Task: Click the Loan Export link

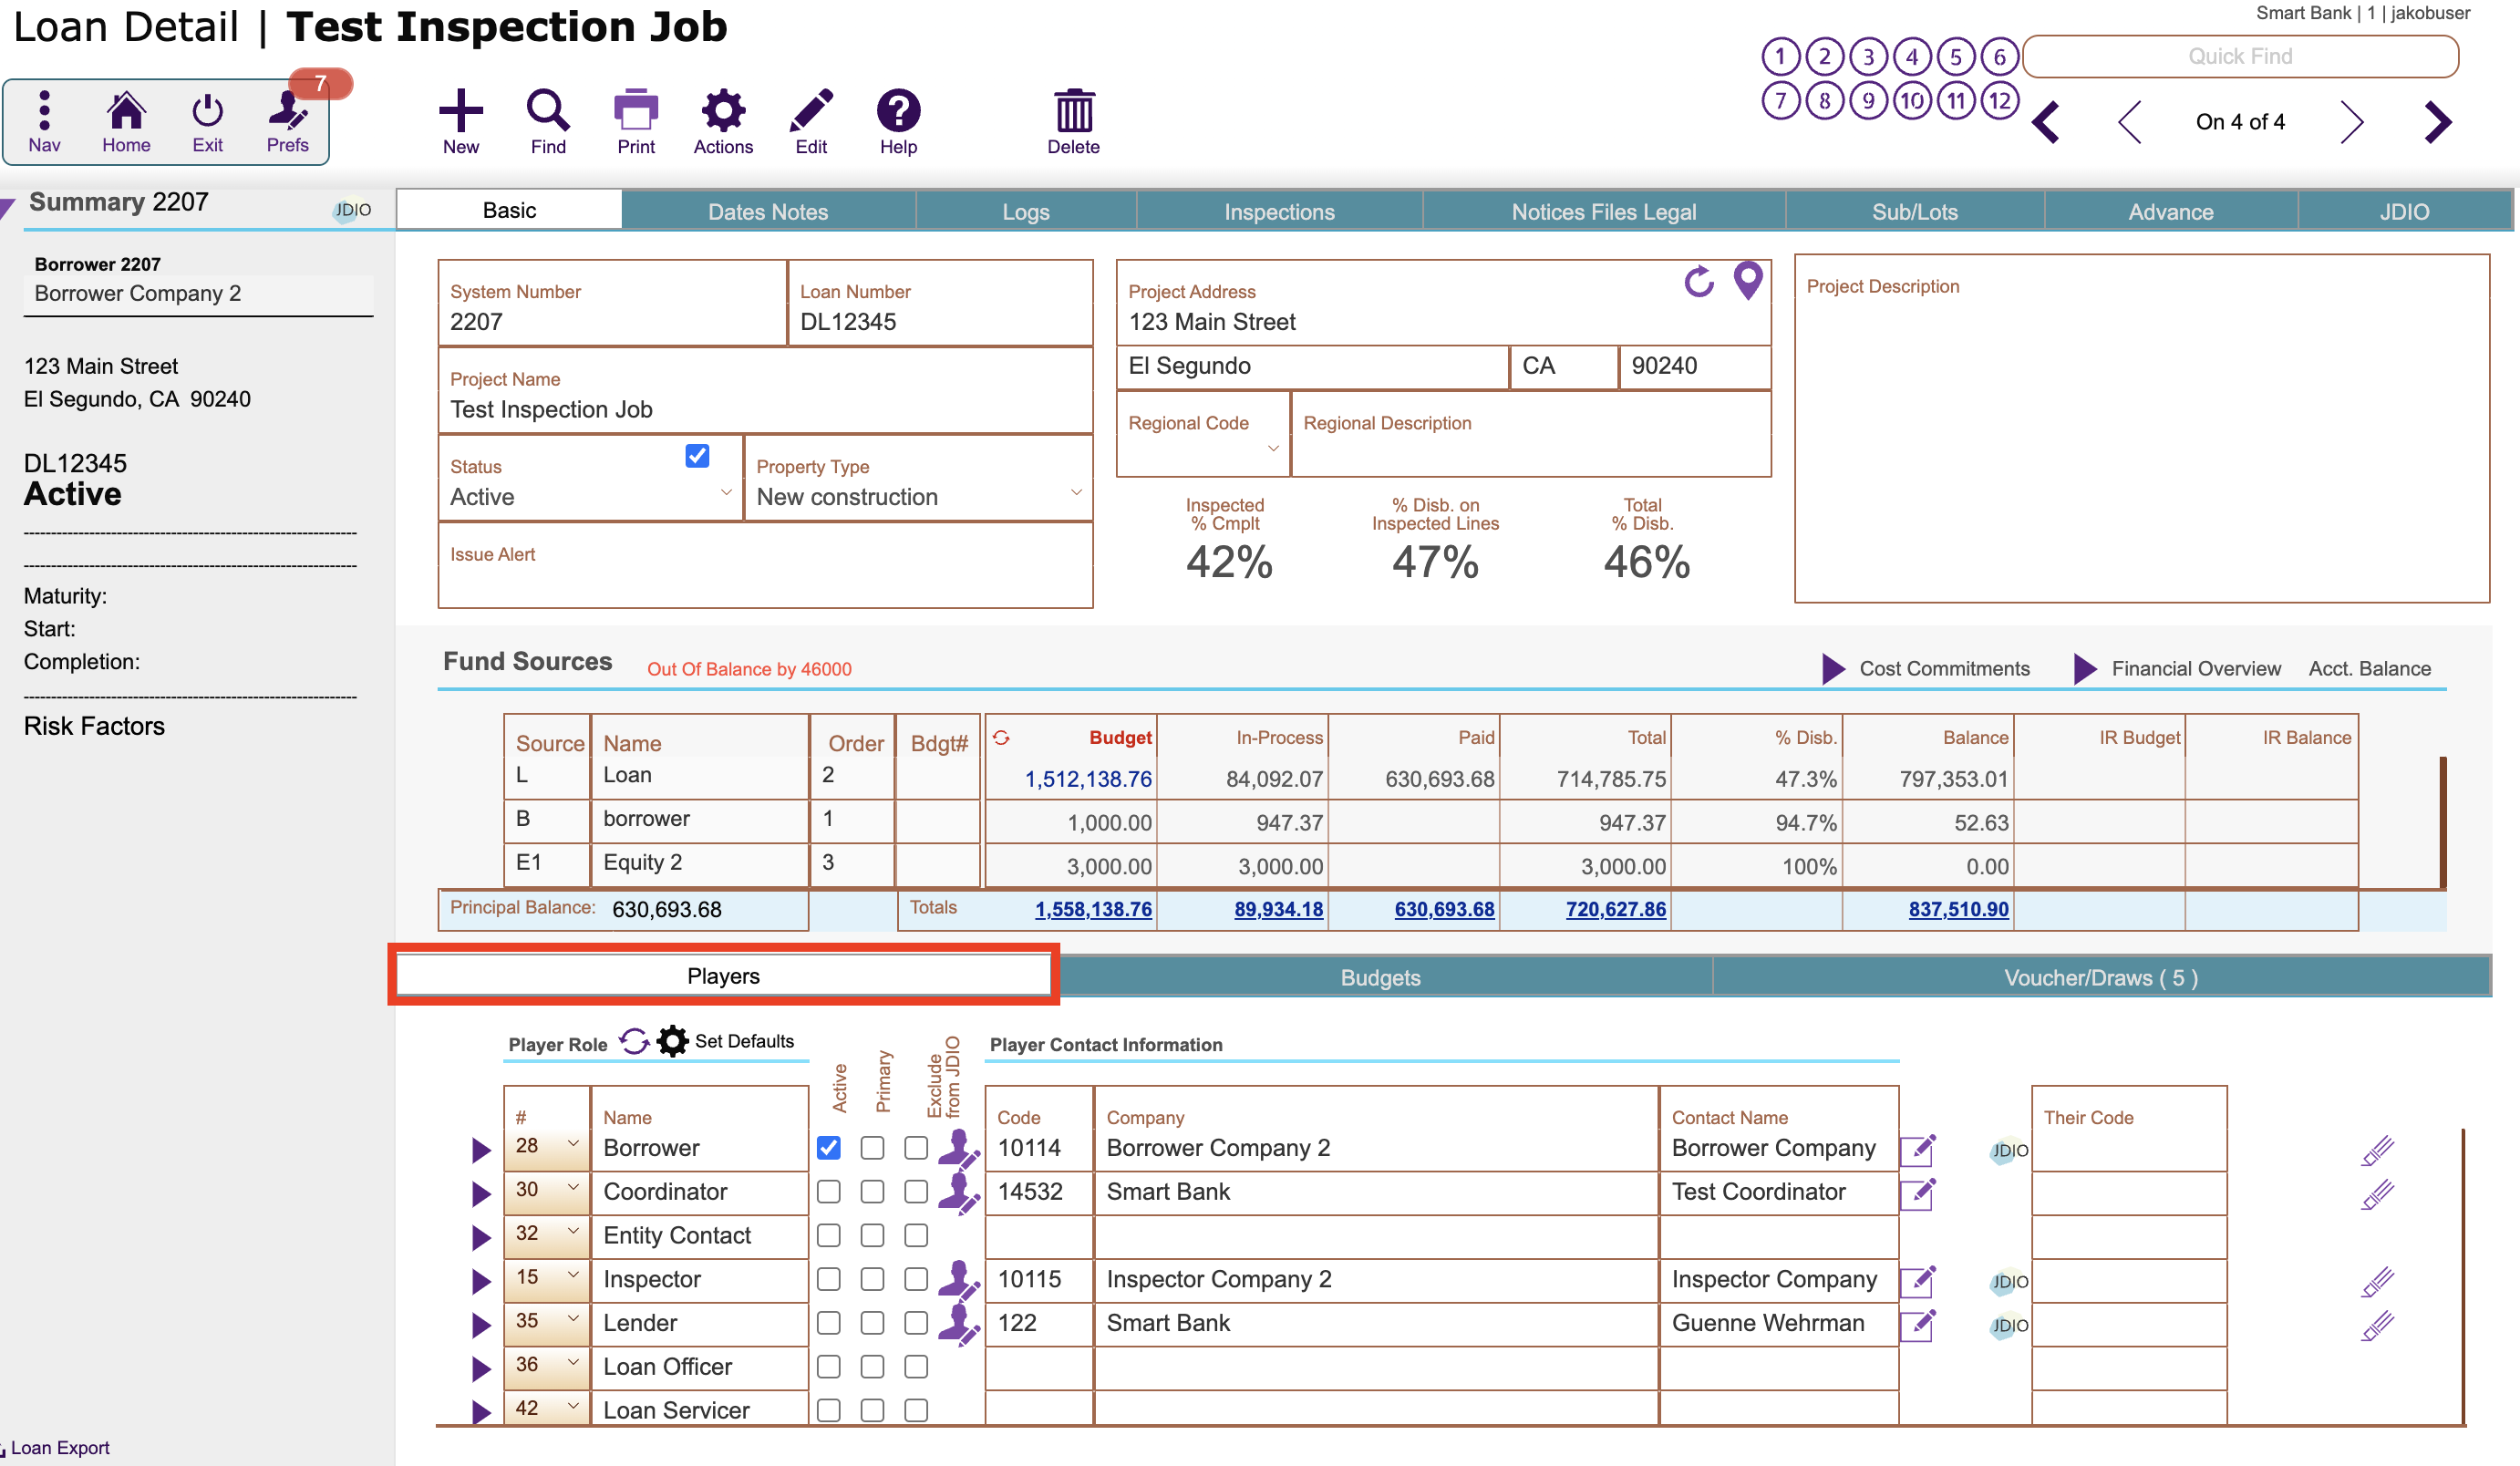Action: 60,1447
